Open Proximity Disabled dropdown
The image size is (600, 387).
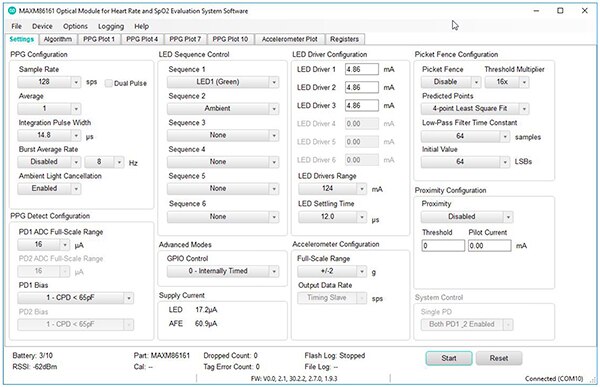click(x=467, y=217)
